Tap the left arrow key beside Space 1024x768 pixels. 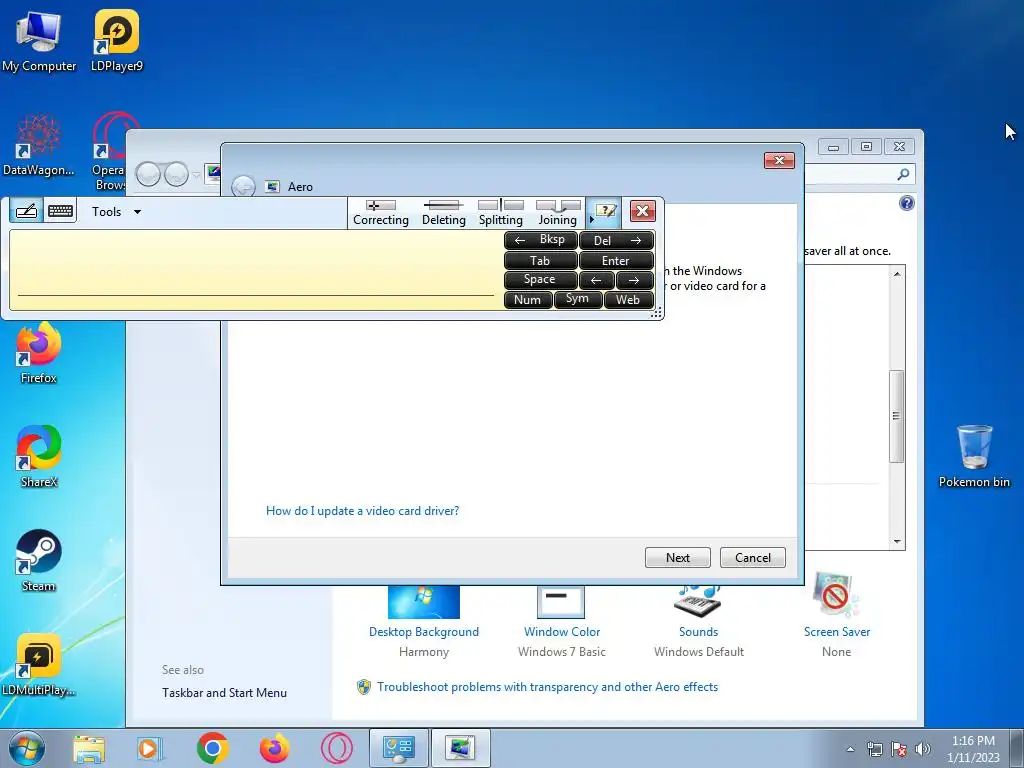coord(596,280)
